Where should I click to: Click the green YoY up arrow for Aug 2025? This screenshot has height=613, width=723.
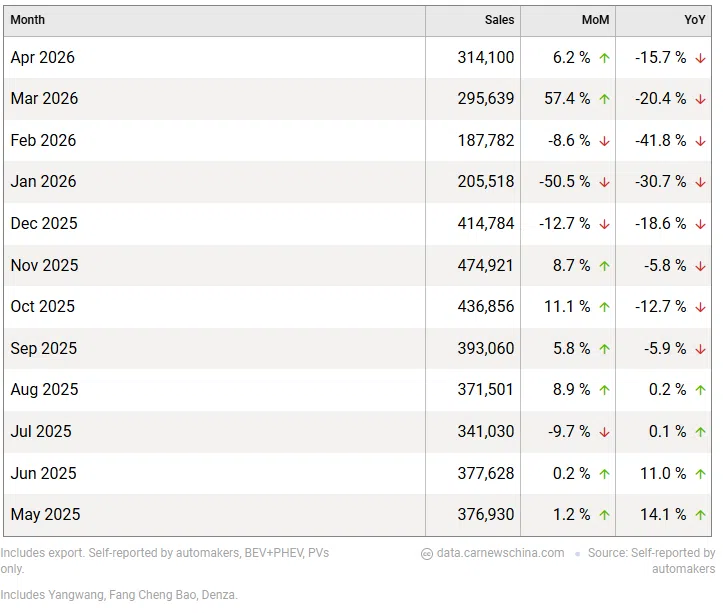coord(700,390)
